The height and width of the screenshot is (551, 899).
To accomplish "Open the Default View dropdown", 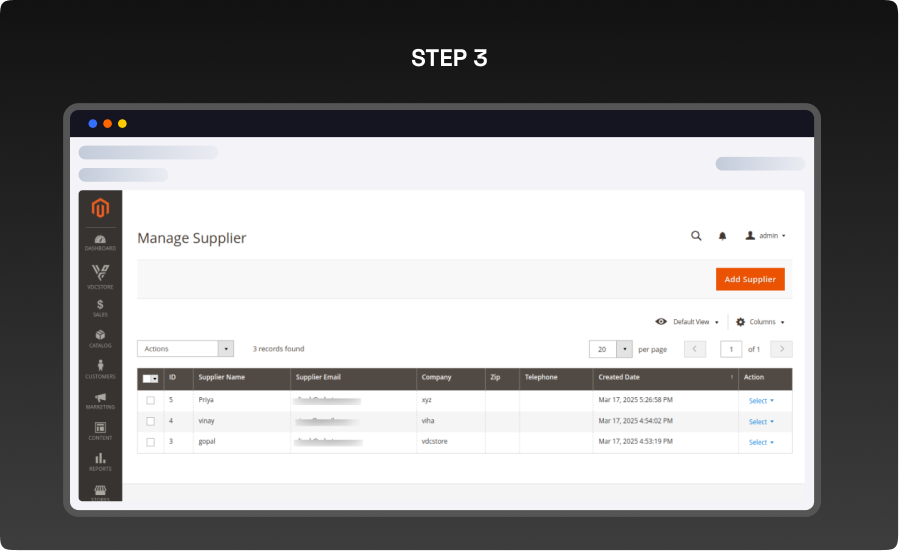I will [687, 322].
